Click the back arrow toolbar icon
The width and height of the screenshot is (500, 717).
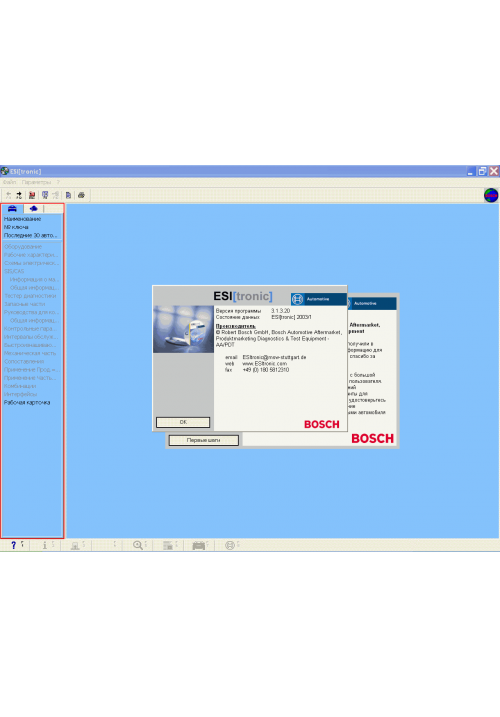pyautogui.click(x=8, y=195)
